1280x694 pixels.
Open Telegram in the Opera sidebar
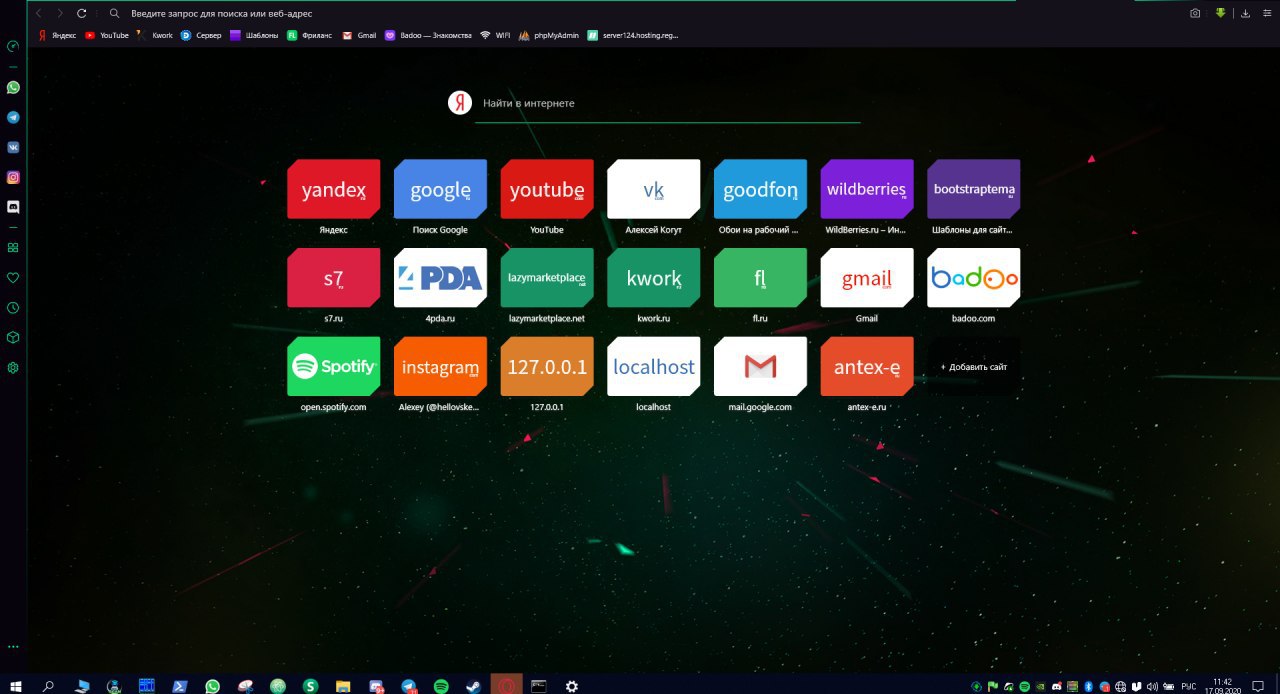click(13, 117)
